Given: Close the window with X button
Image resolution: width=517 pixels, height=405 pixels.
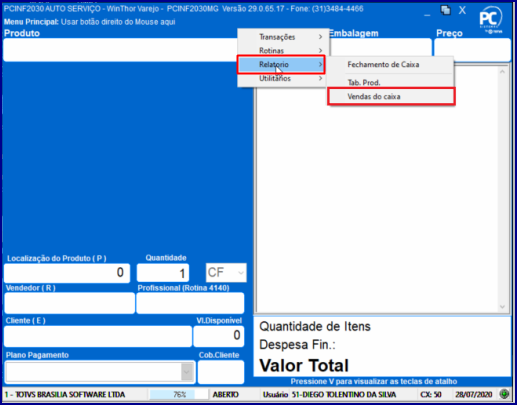Looking at the screenshot, I should (x=462, y=10).
